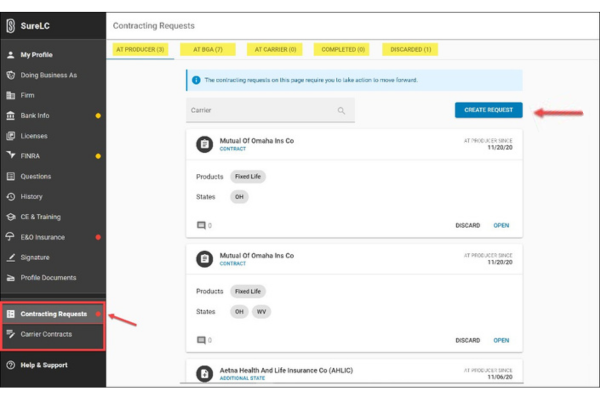The width and height of the screenshot is (600, 400).
Task: Open the OH-only Mutual Of Omaha request
Action: click(x=501, y=225)
